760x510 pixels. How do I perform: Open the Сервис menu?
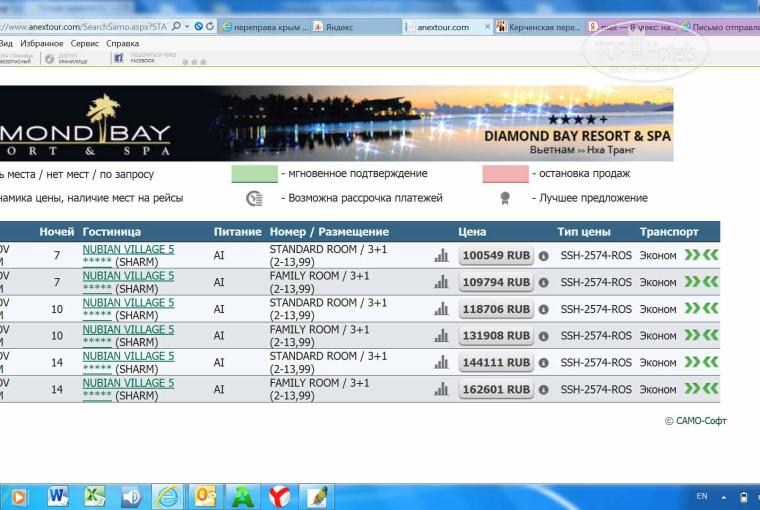[85, 44]
